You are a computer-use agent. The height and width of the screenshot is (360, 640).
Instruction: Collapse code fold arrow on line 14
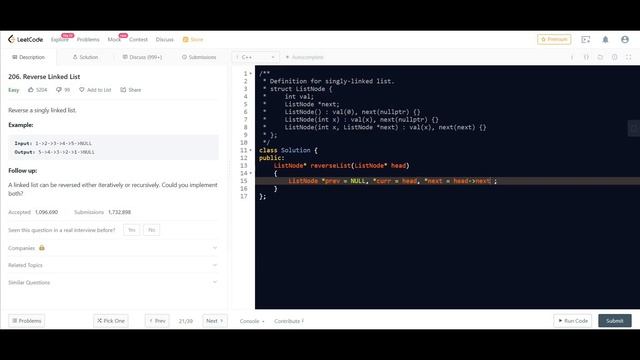[251, 173]
